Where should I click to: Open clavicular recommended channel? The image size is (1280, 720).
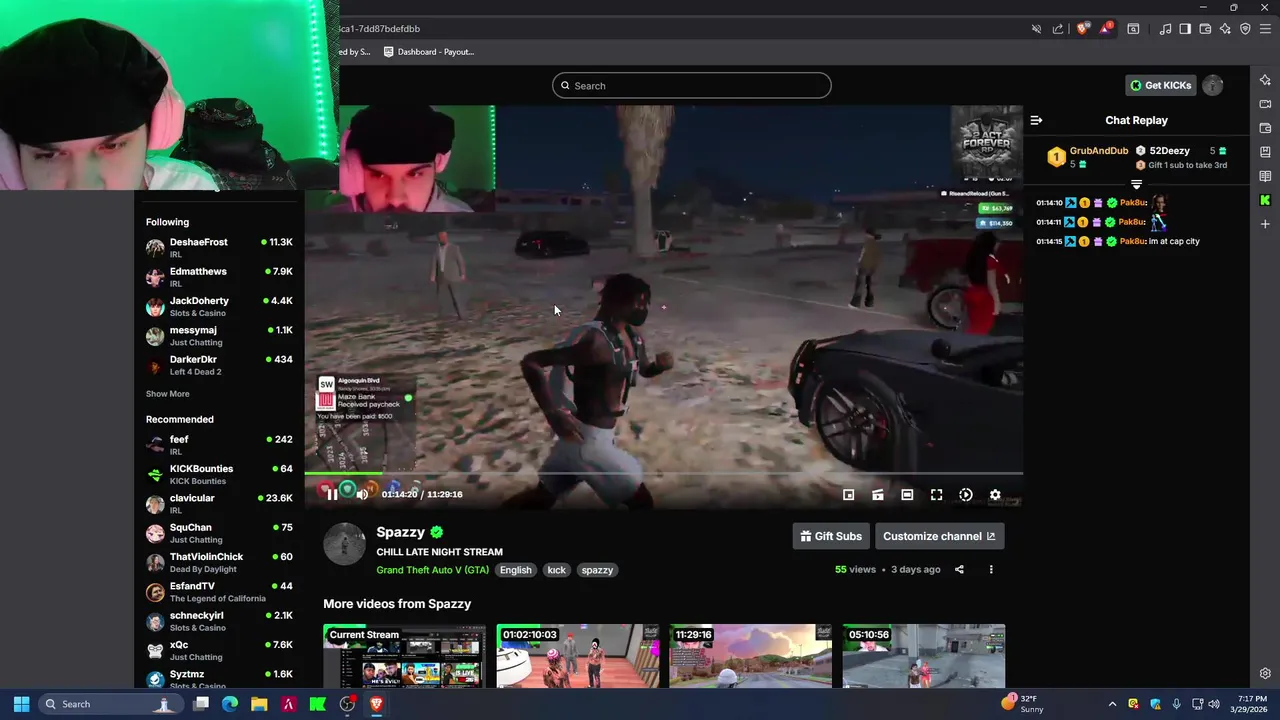click(x=219, y=503)
